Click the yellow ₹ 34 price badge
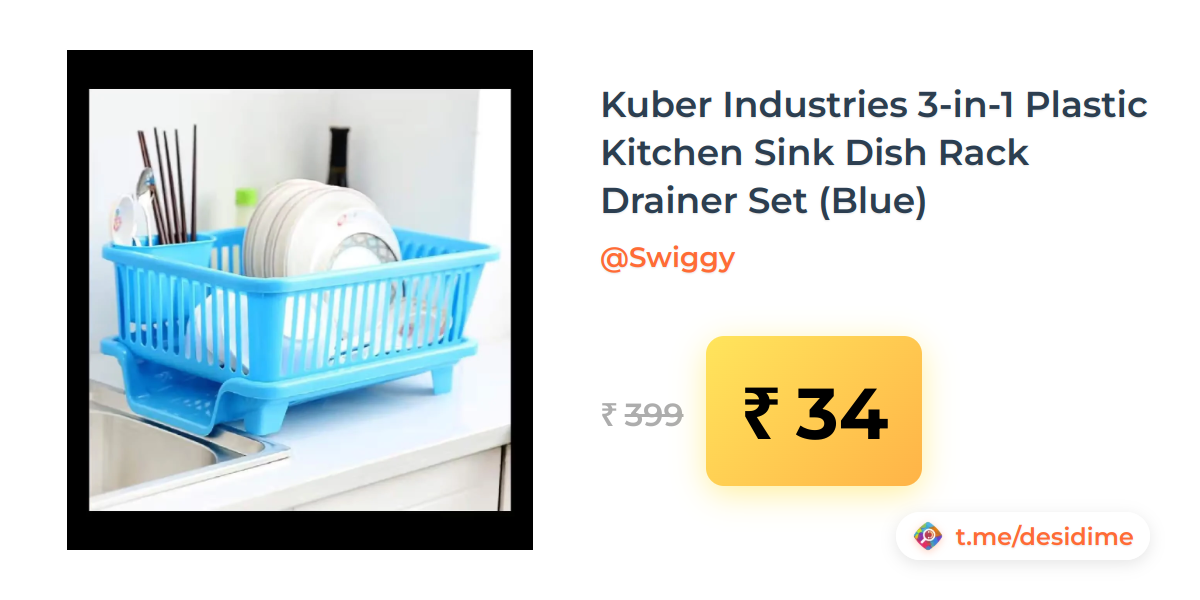 click(814, 411)
